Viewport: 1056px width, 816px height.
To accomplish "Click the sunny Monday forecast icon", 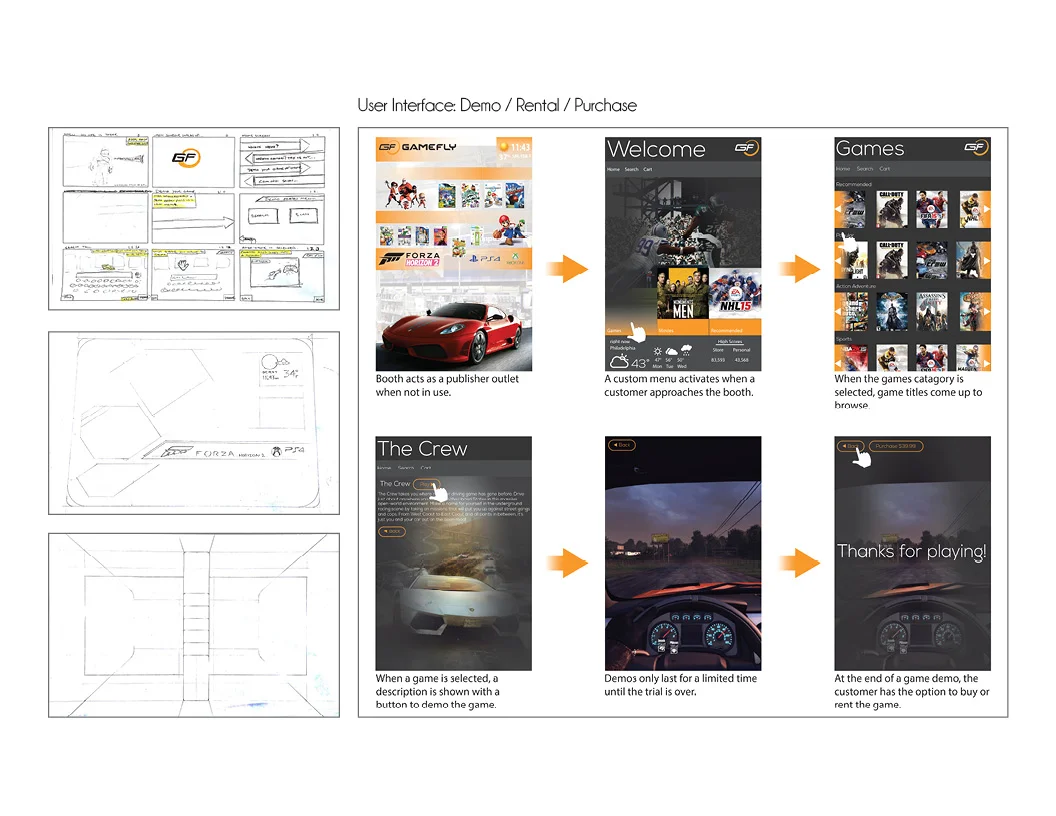I will [657, 351].
